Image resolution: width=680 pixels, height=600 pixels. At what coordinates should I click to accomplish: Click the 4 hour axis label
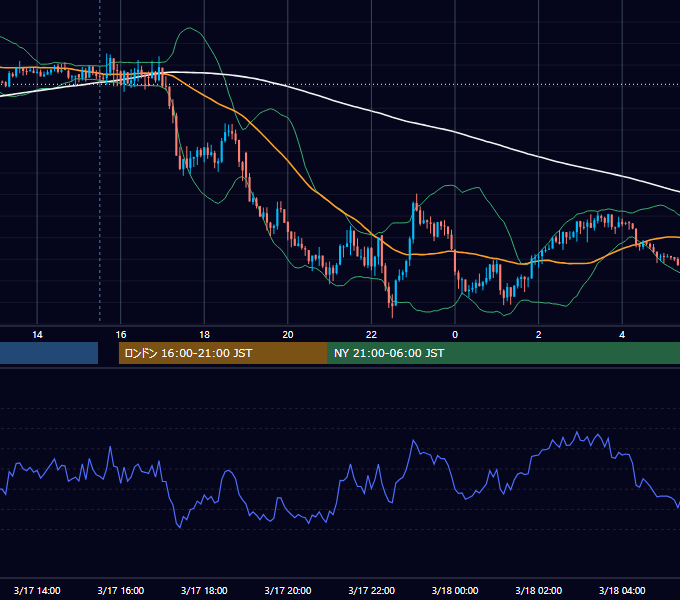[x=622, y=335]
